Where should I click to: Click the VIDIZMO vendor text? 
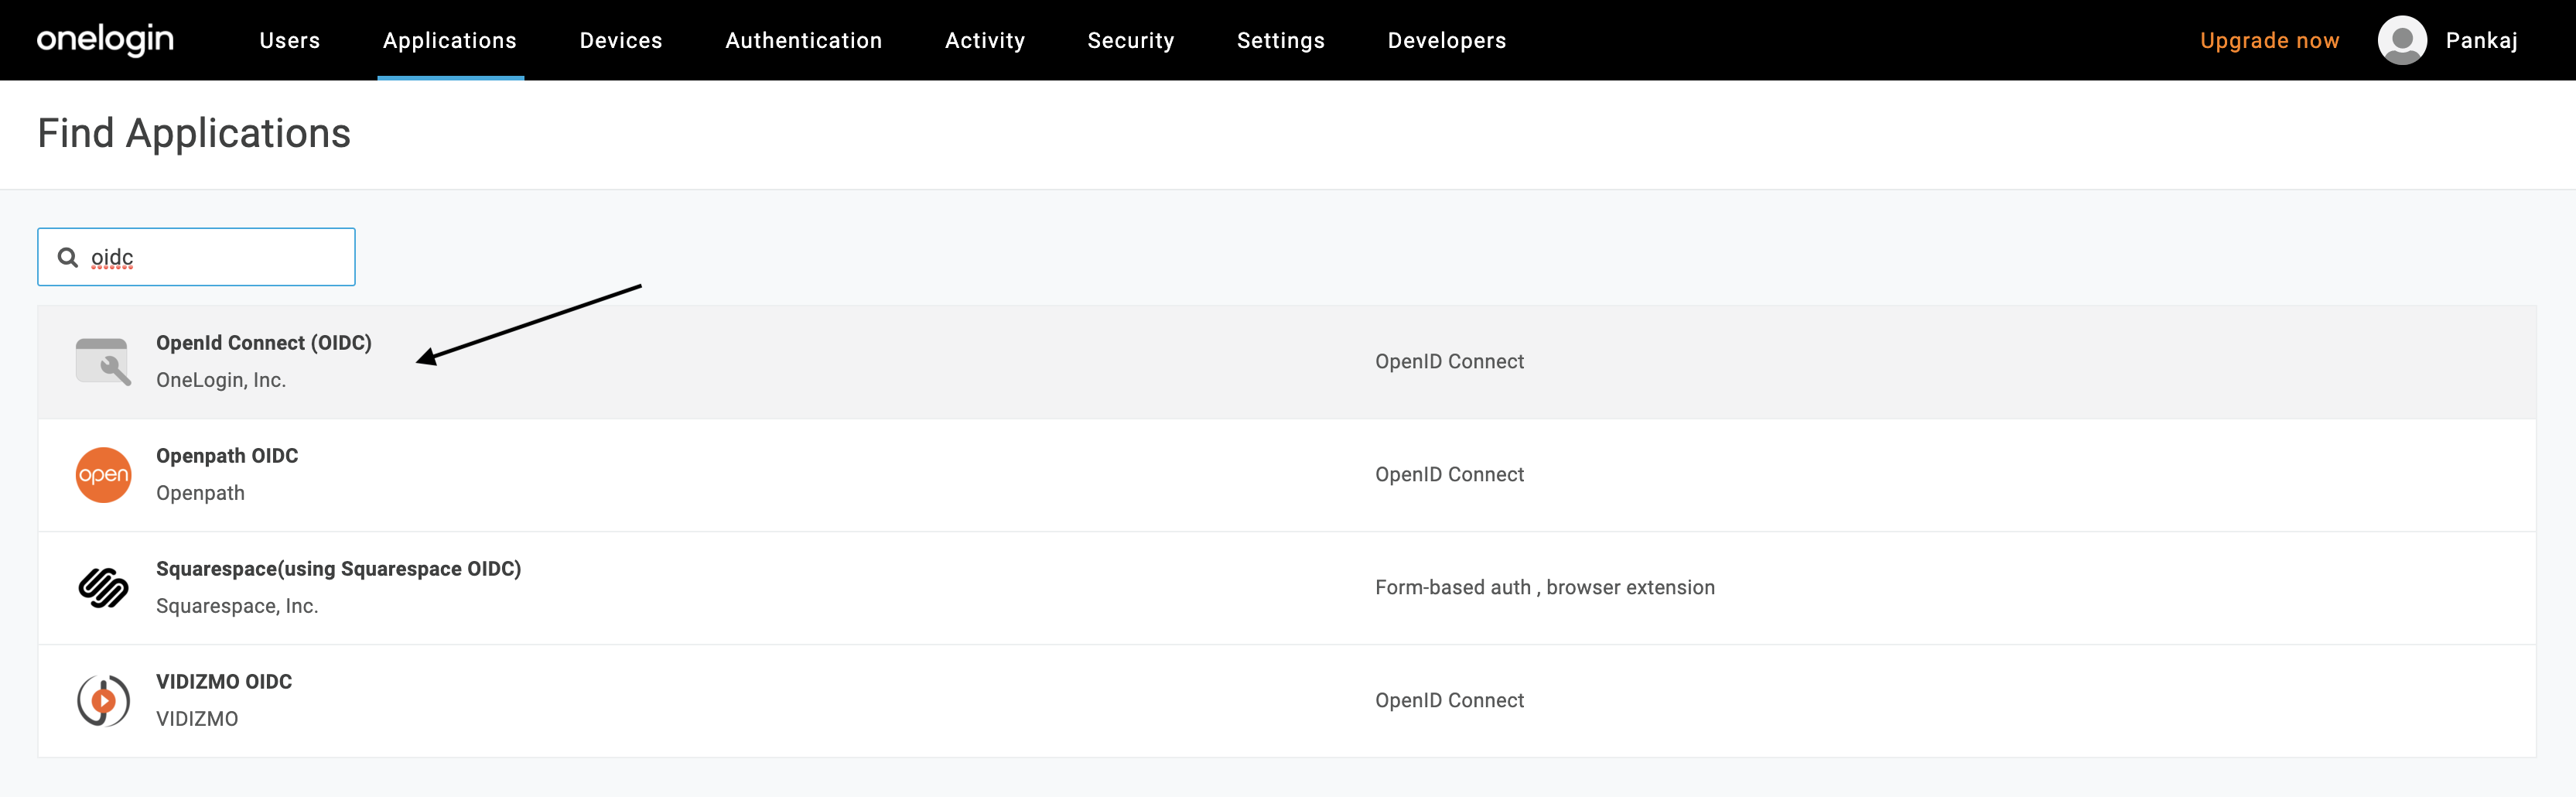tap(197, 719)
